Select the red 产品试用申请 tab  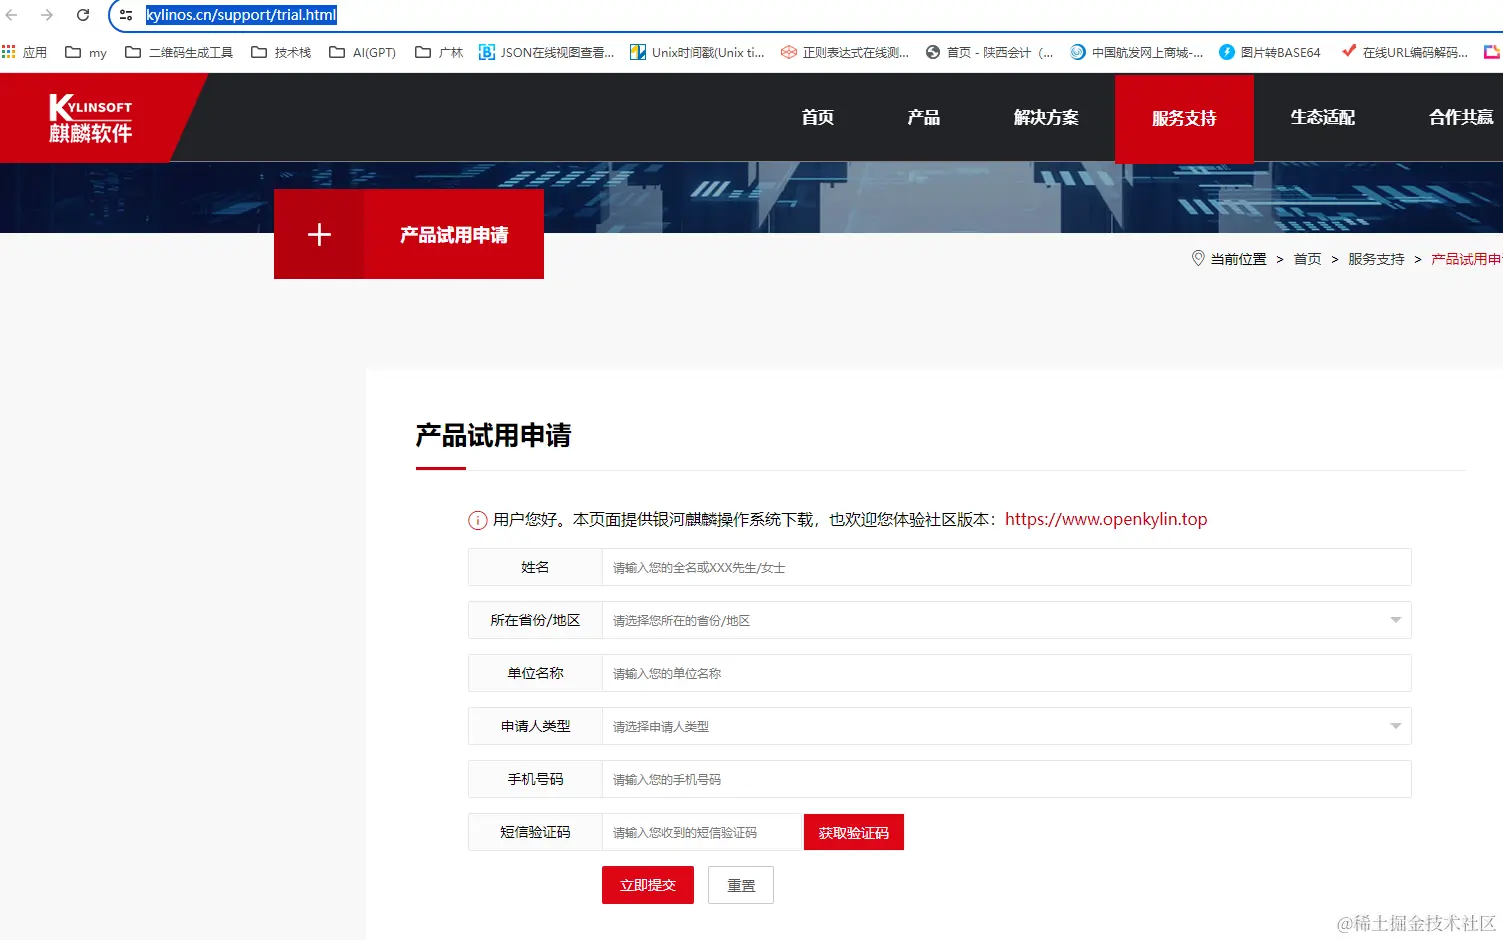(454, 234)
